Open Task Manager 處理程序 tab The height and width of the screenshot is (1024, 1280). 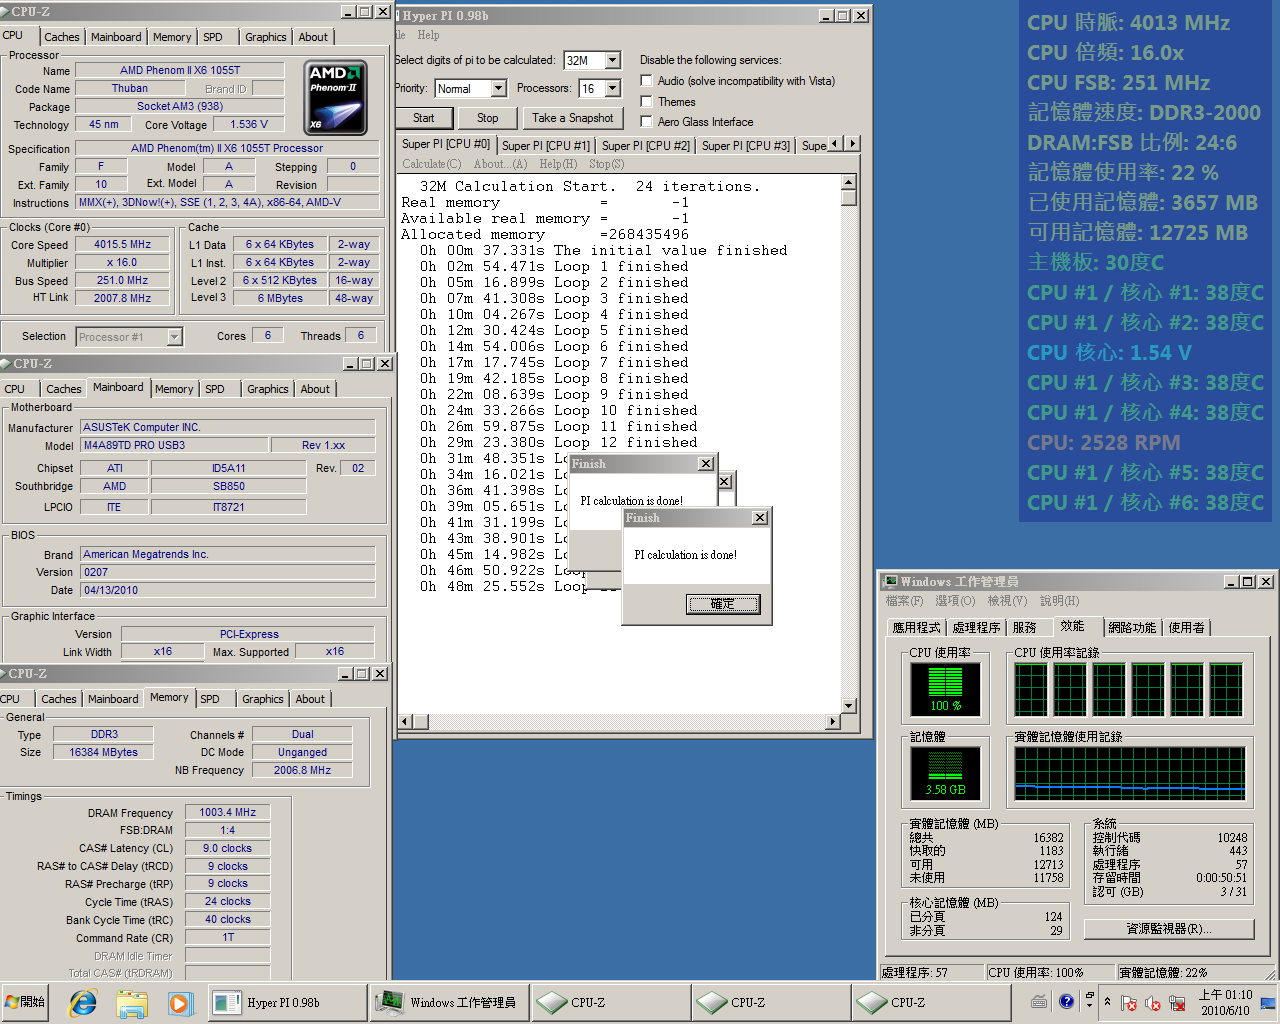coord(976,628)
